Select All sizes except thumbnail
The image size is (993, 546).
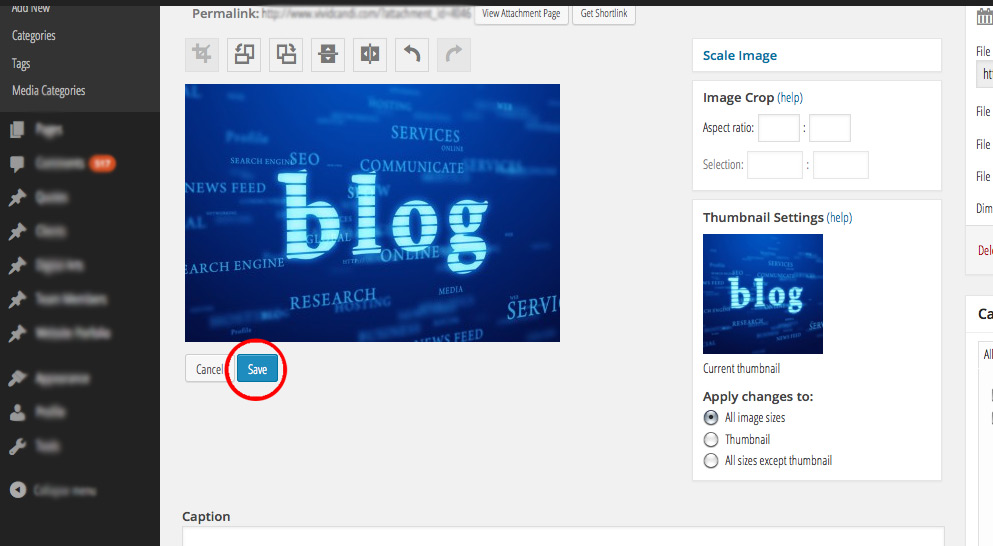(x=711, y=461)
